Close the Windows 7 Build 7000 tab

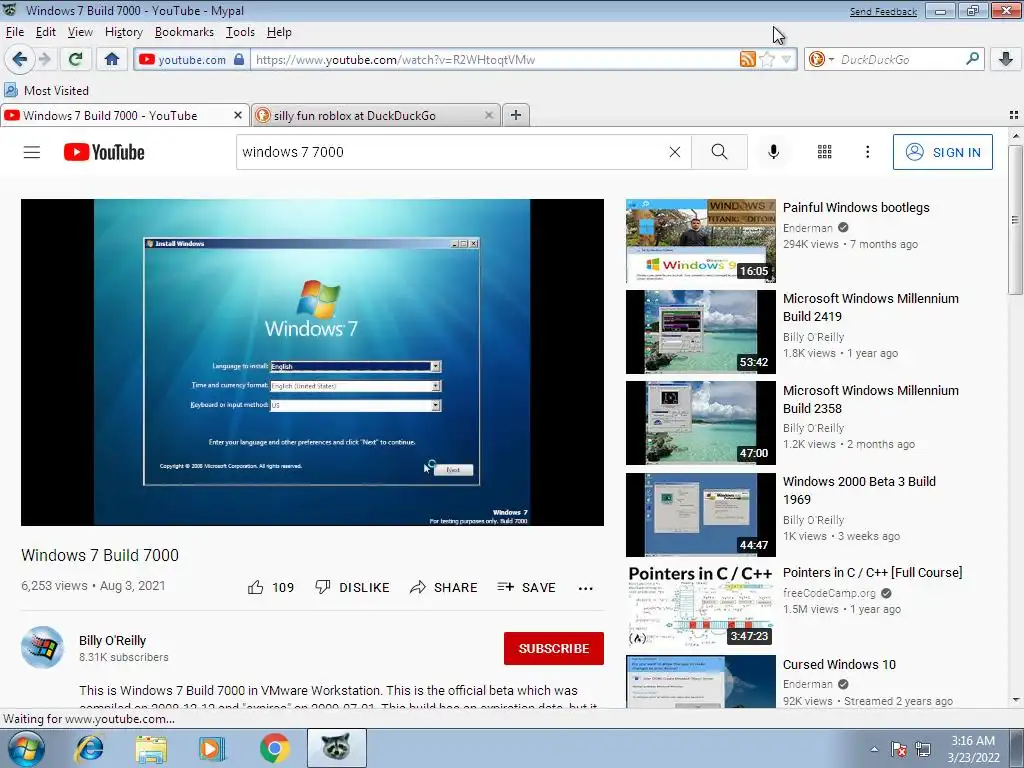tap(238, 115)
